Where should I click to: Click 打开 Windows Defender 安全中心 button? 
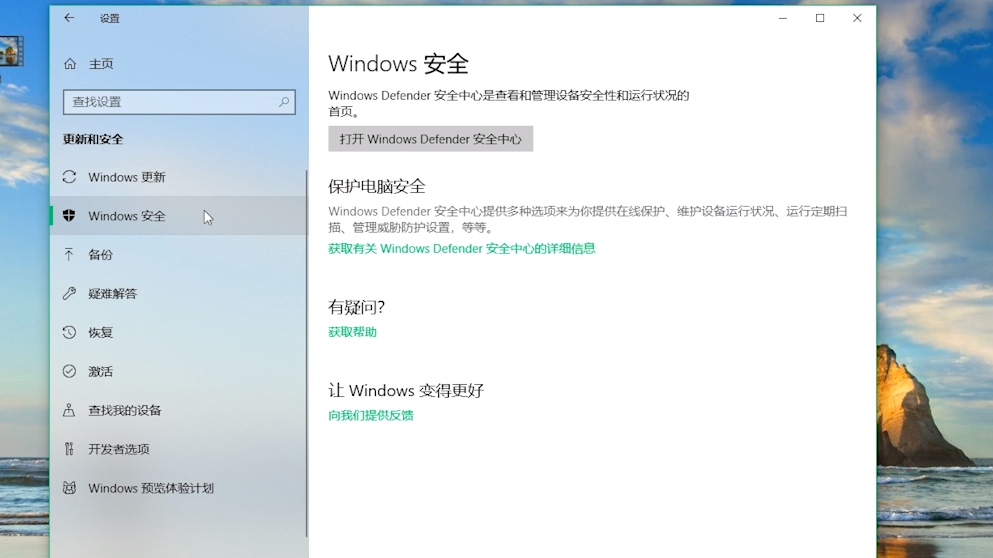(431, 139)
